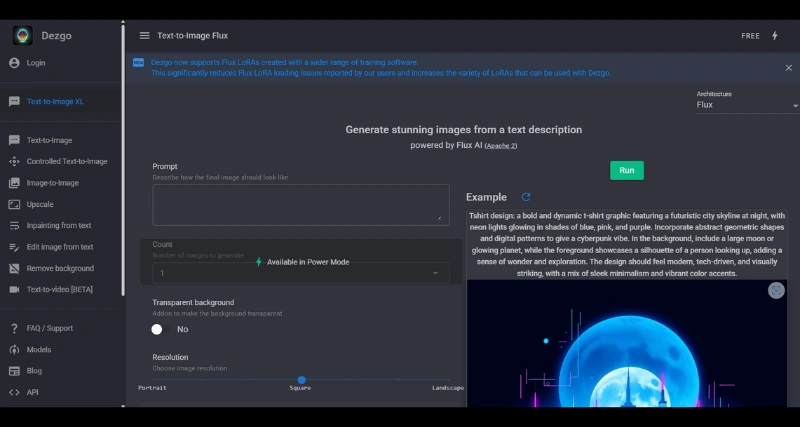This screenshot has width=800, height=427.
Task: Open the API link
Action: (x=33, y=392)
